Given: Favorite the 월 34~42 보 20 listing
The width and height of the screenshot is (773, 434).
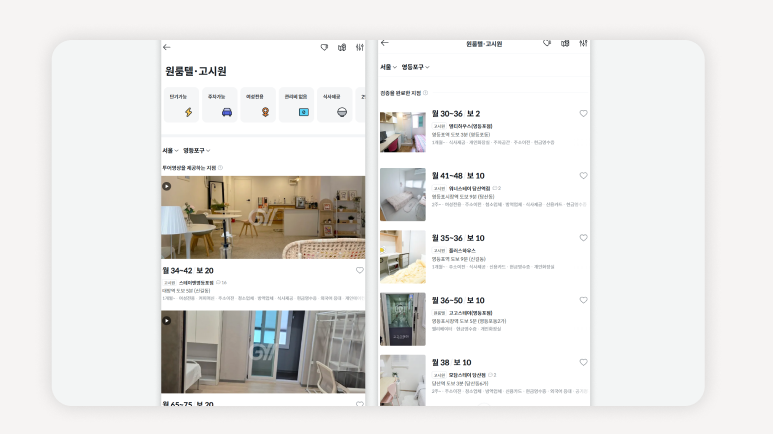Looking at the screenshot, I should [360, 270].
